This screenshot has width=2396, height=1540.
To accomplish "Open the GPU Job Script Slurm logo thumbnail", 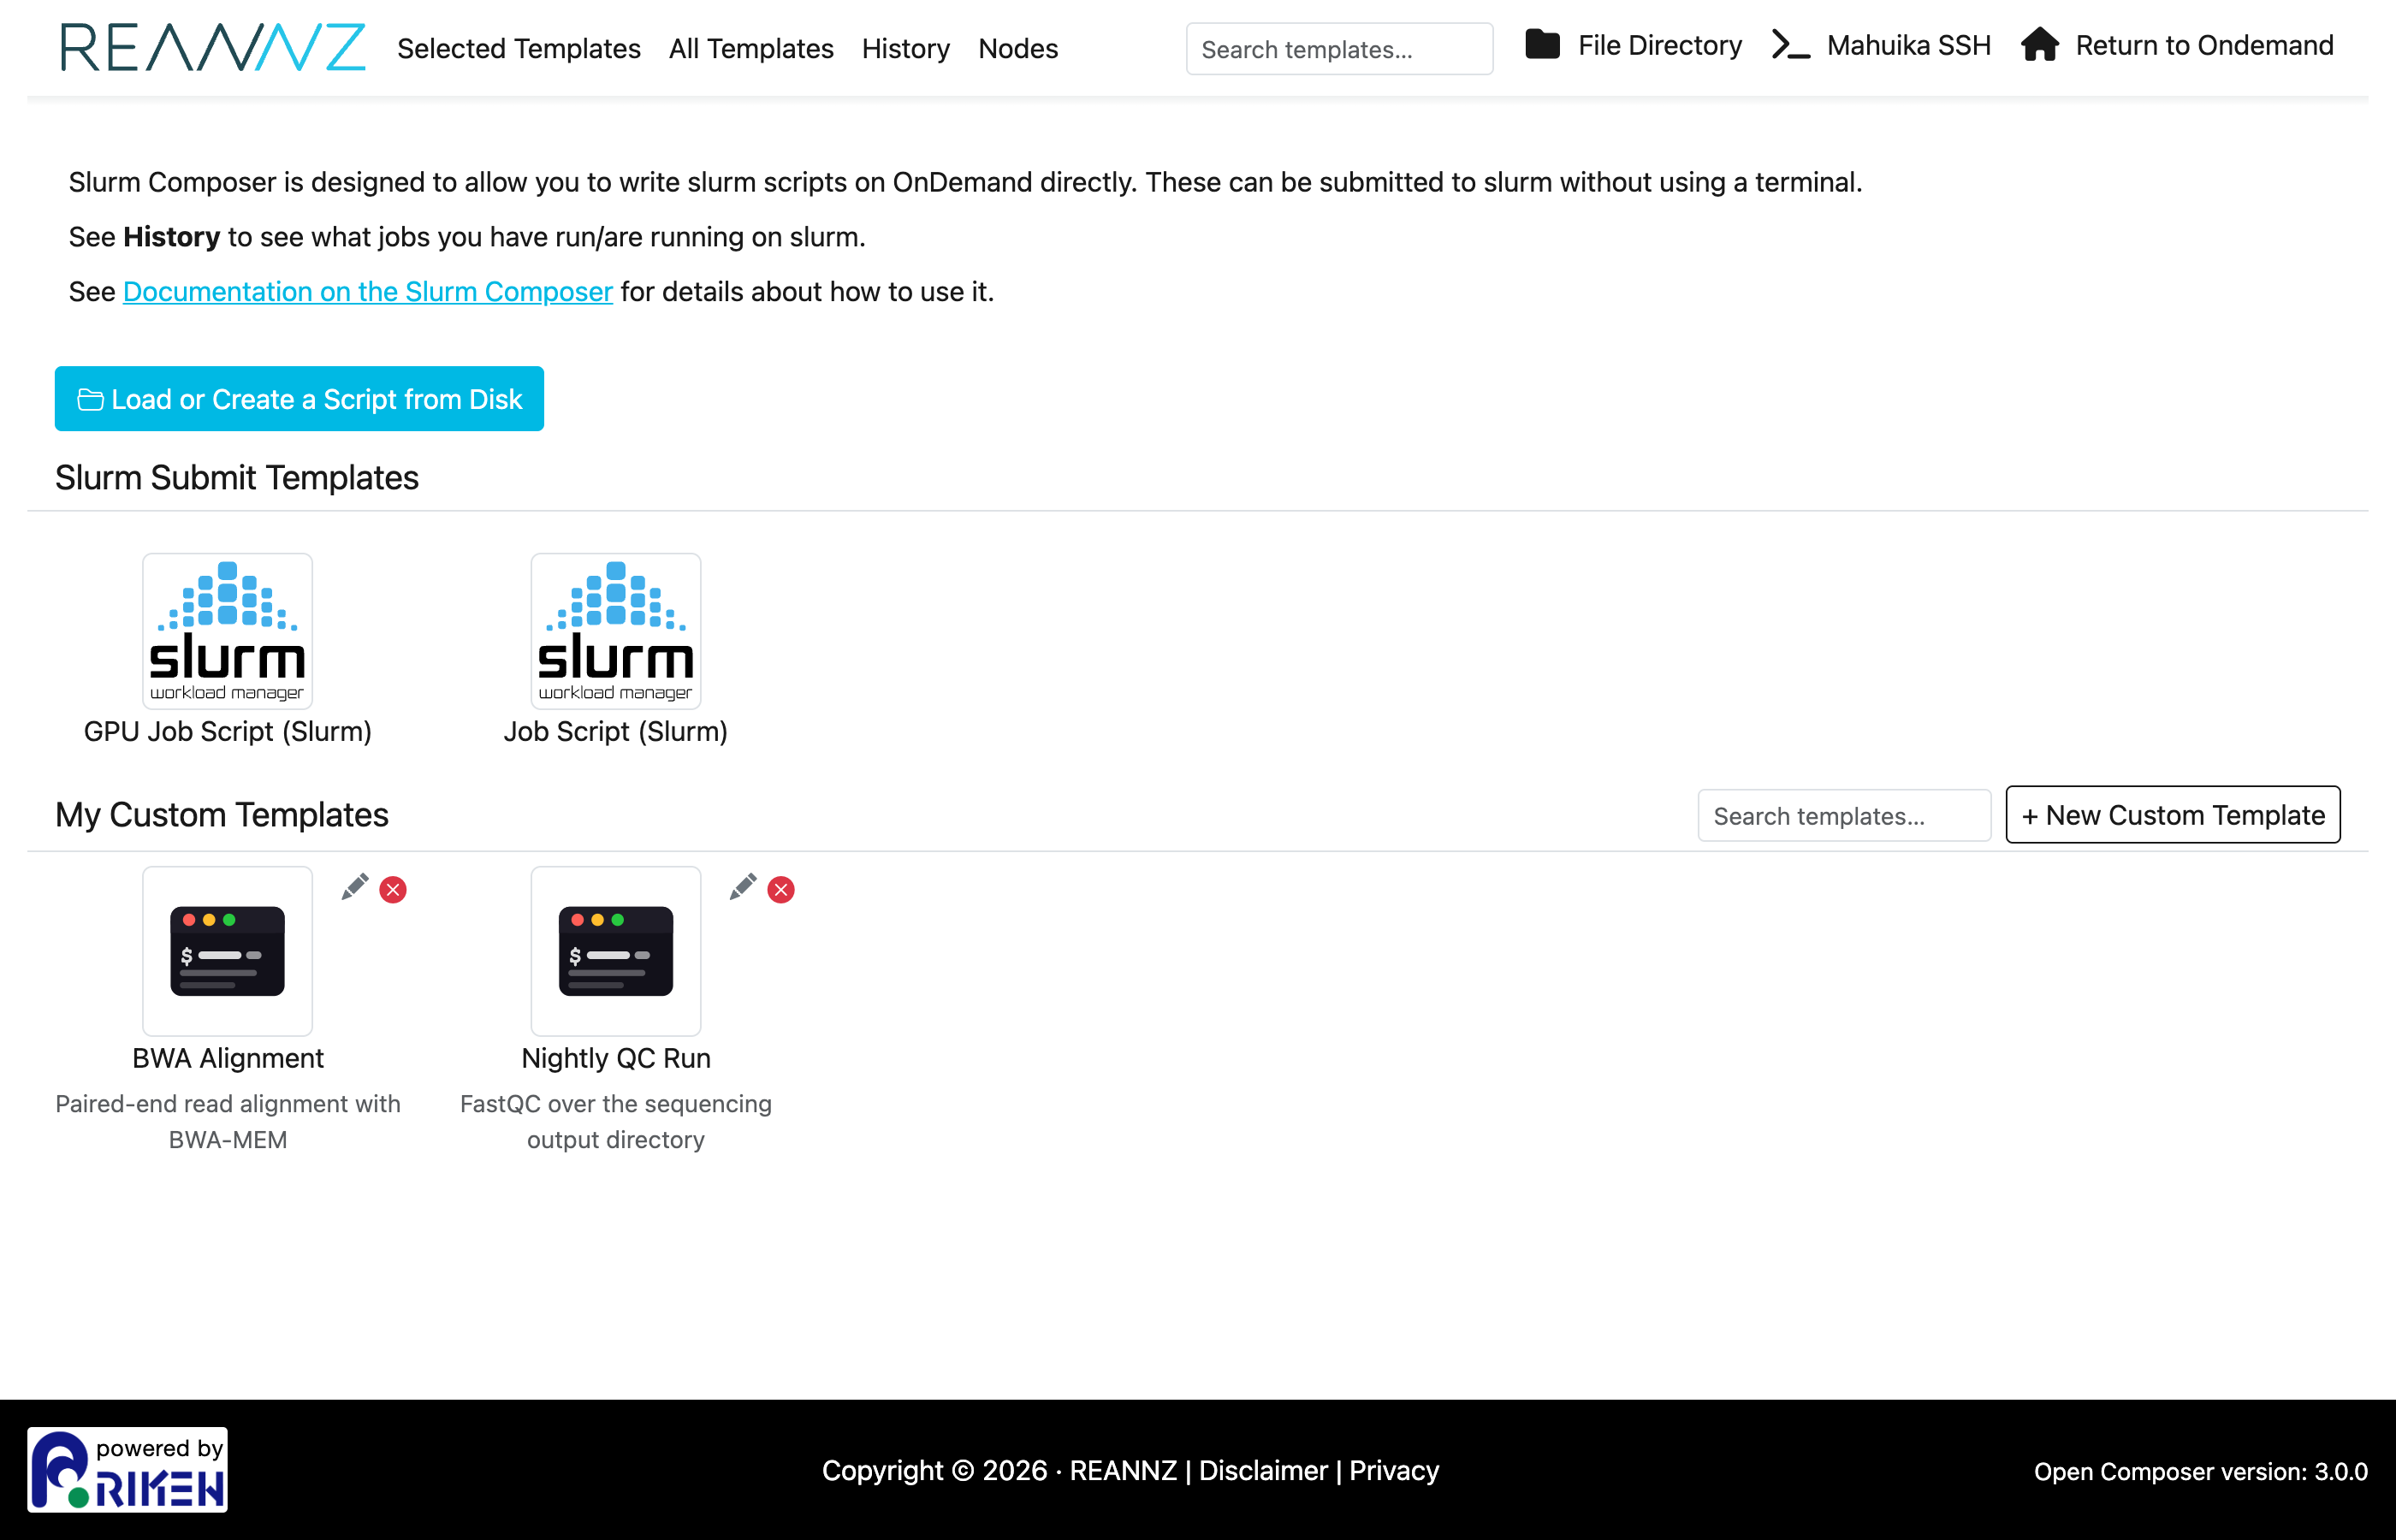I will pos(227,631).
